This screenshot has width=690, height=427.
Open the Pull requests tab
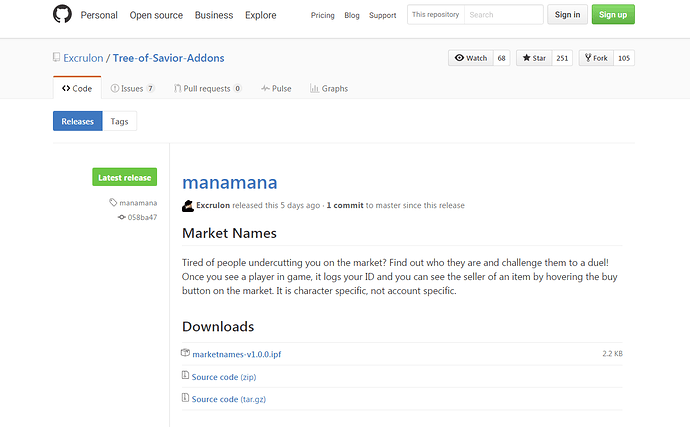click(207, 88)
